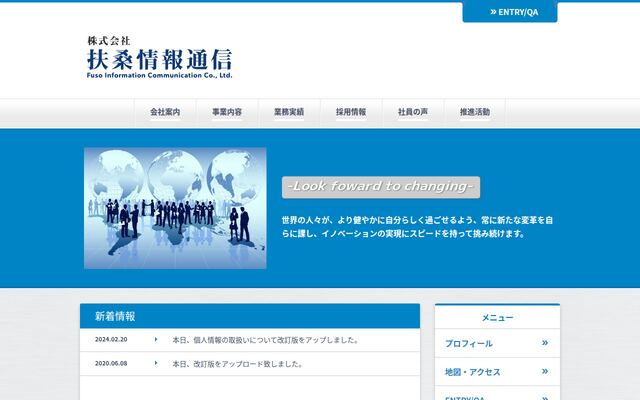Screen dimensions: 640x400
Task: Click the globe and business people image
Action: coord(175,208)
